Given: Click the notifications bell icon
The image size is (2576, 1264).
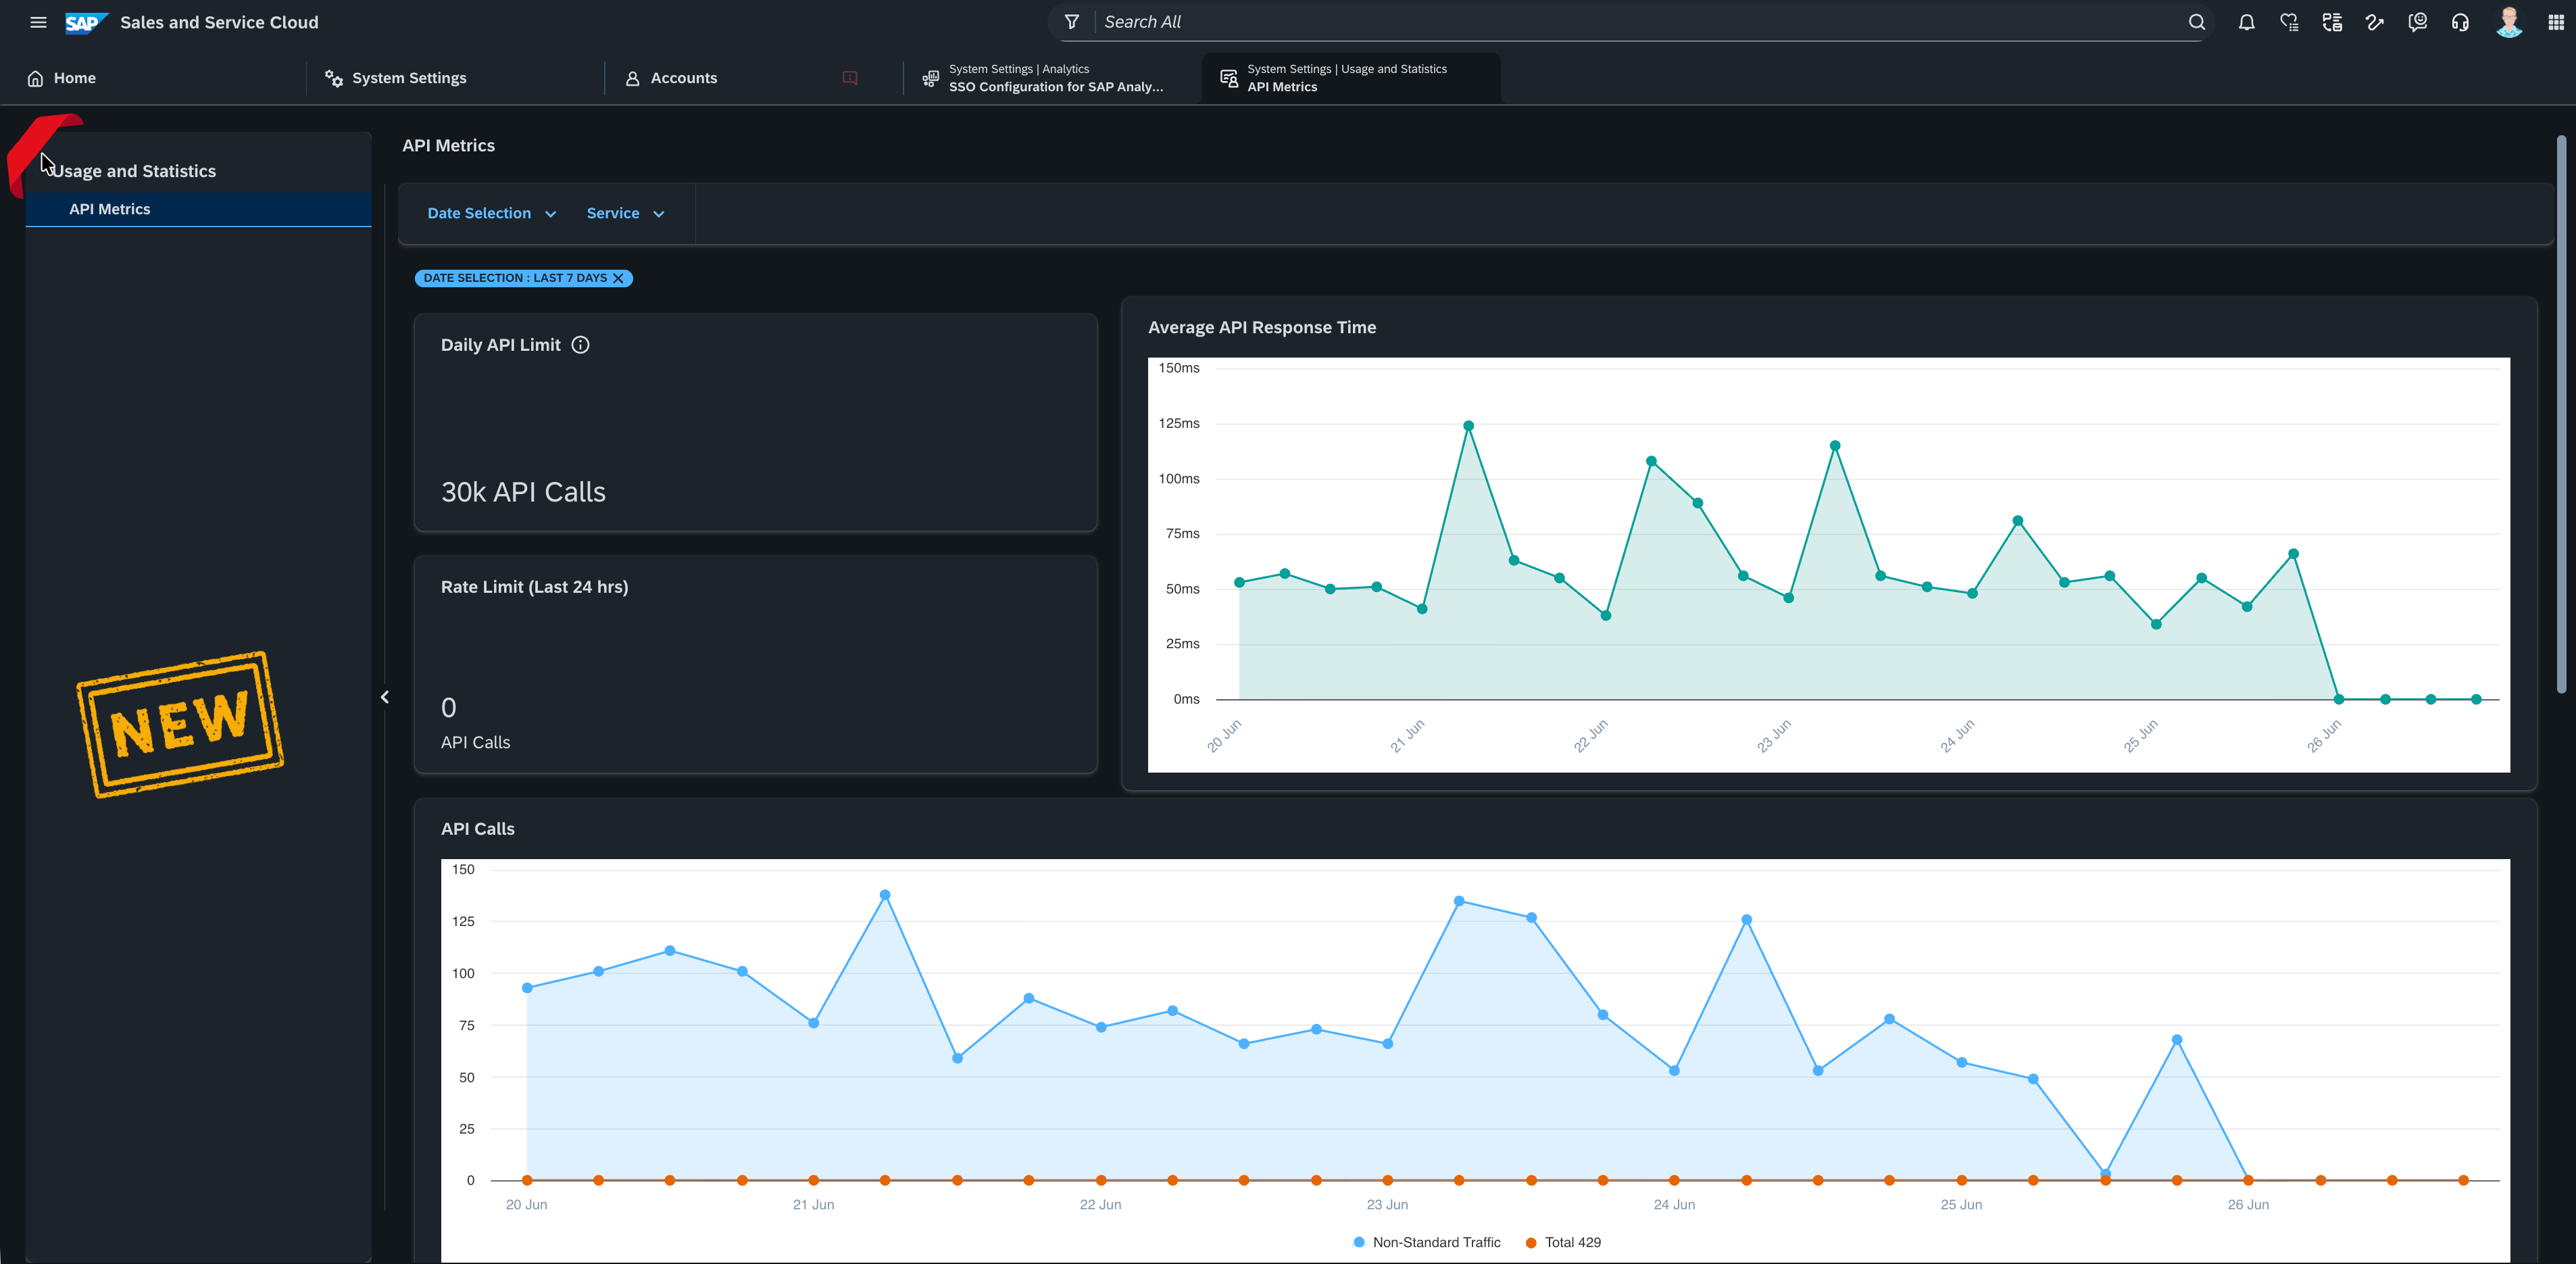Looking at the screenshot, I should coord(2246,22).
